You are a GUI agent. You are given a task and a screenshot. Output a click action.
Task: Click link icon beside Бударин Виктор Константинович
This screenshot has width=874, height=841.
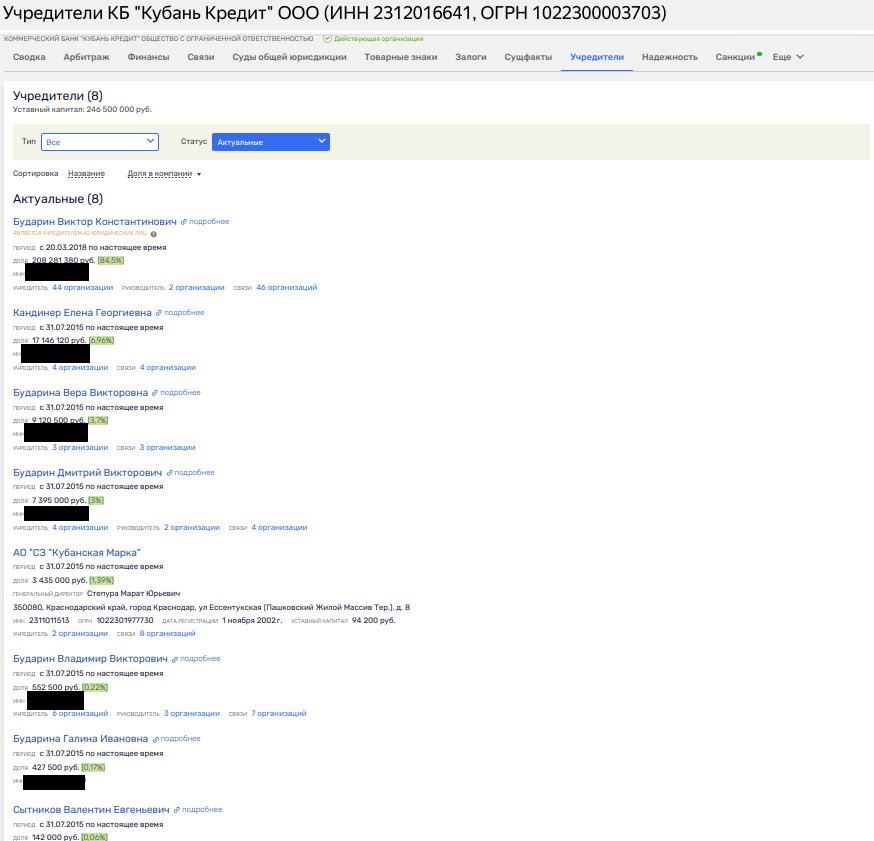pos(184,222)
